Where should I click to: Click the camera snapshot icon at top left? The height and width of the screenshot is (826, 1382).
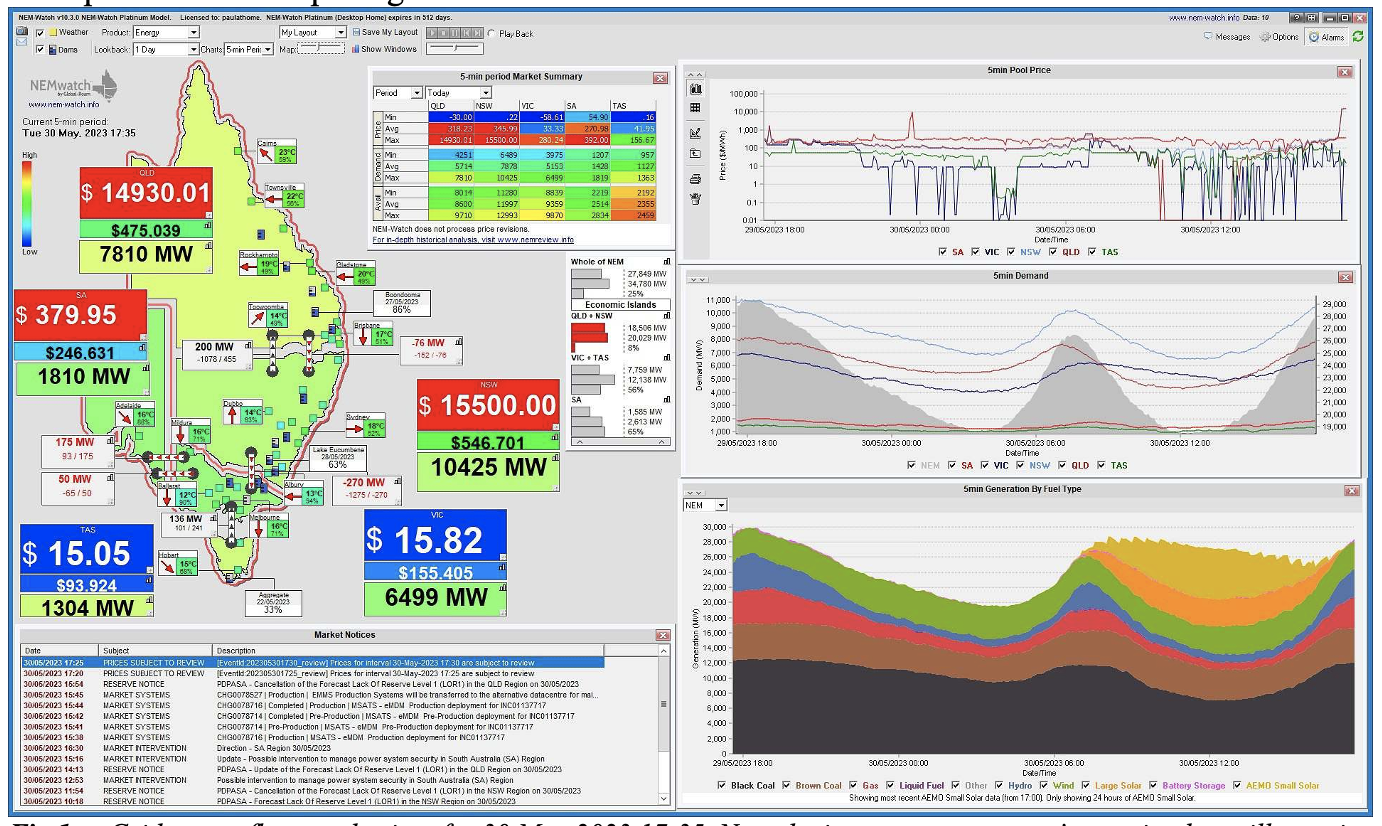(x=21, y=32)
